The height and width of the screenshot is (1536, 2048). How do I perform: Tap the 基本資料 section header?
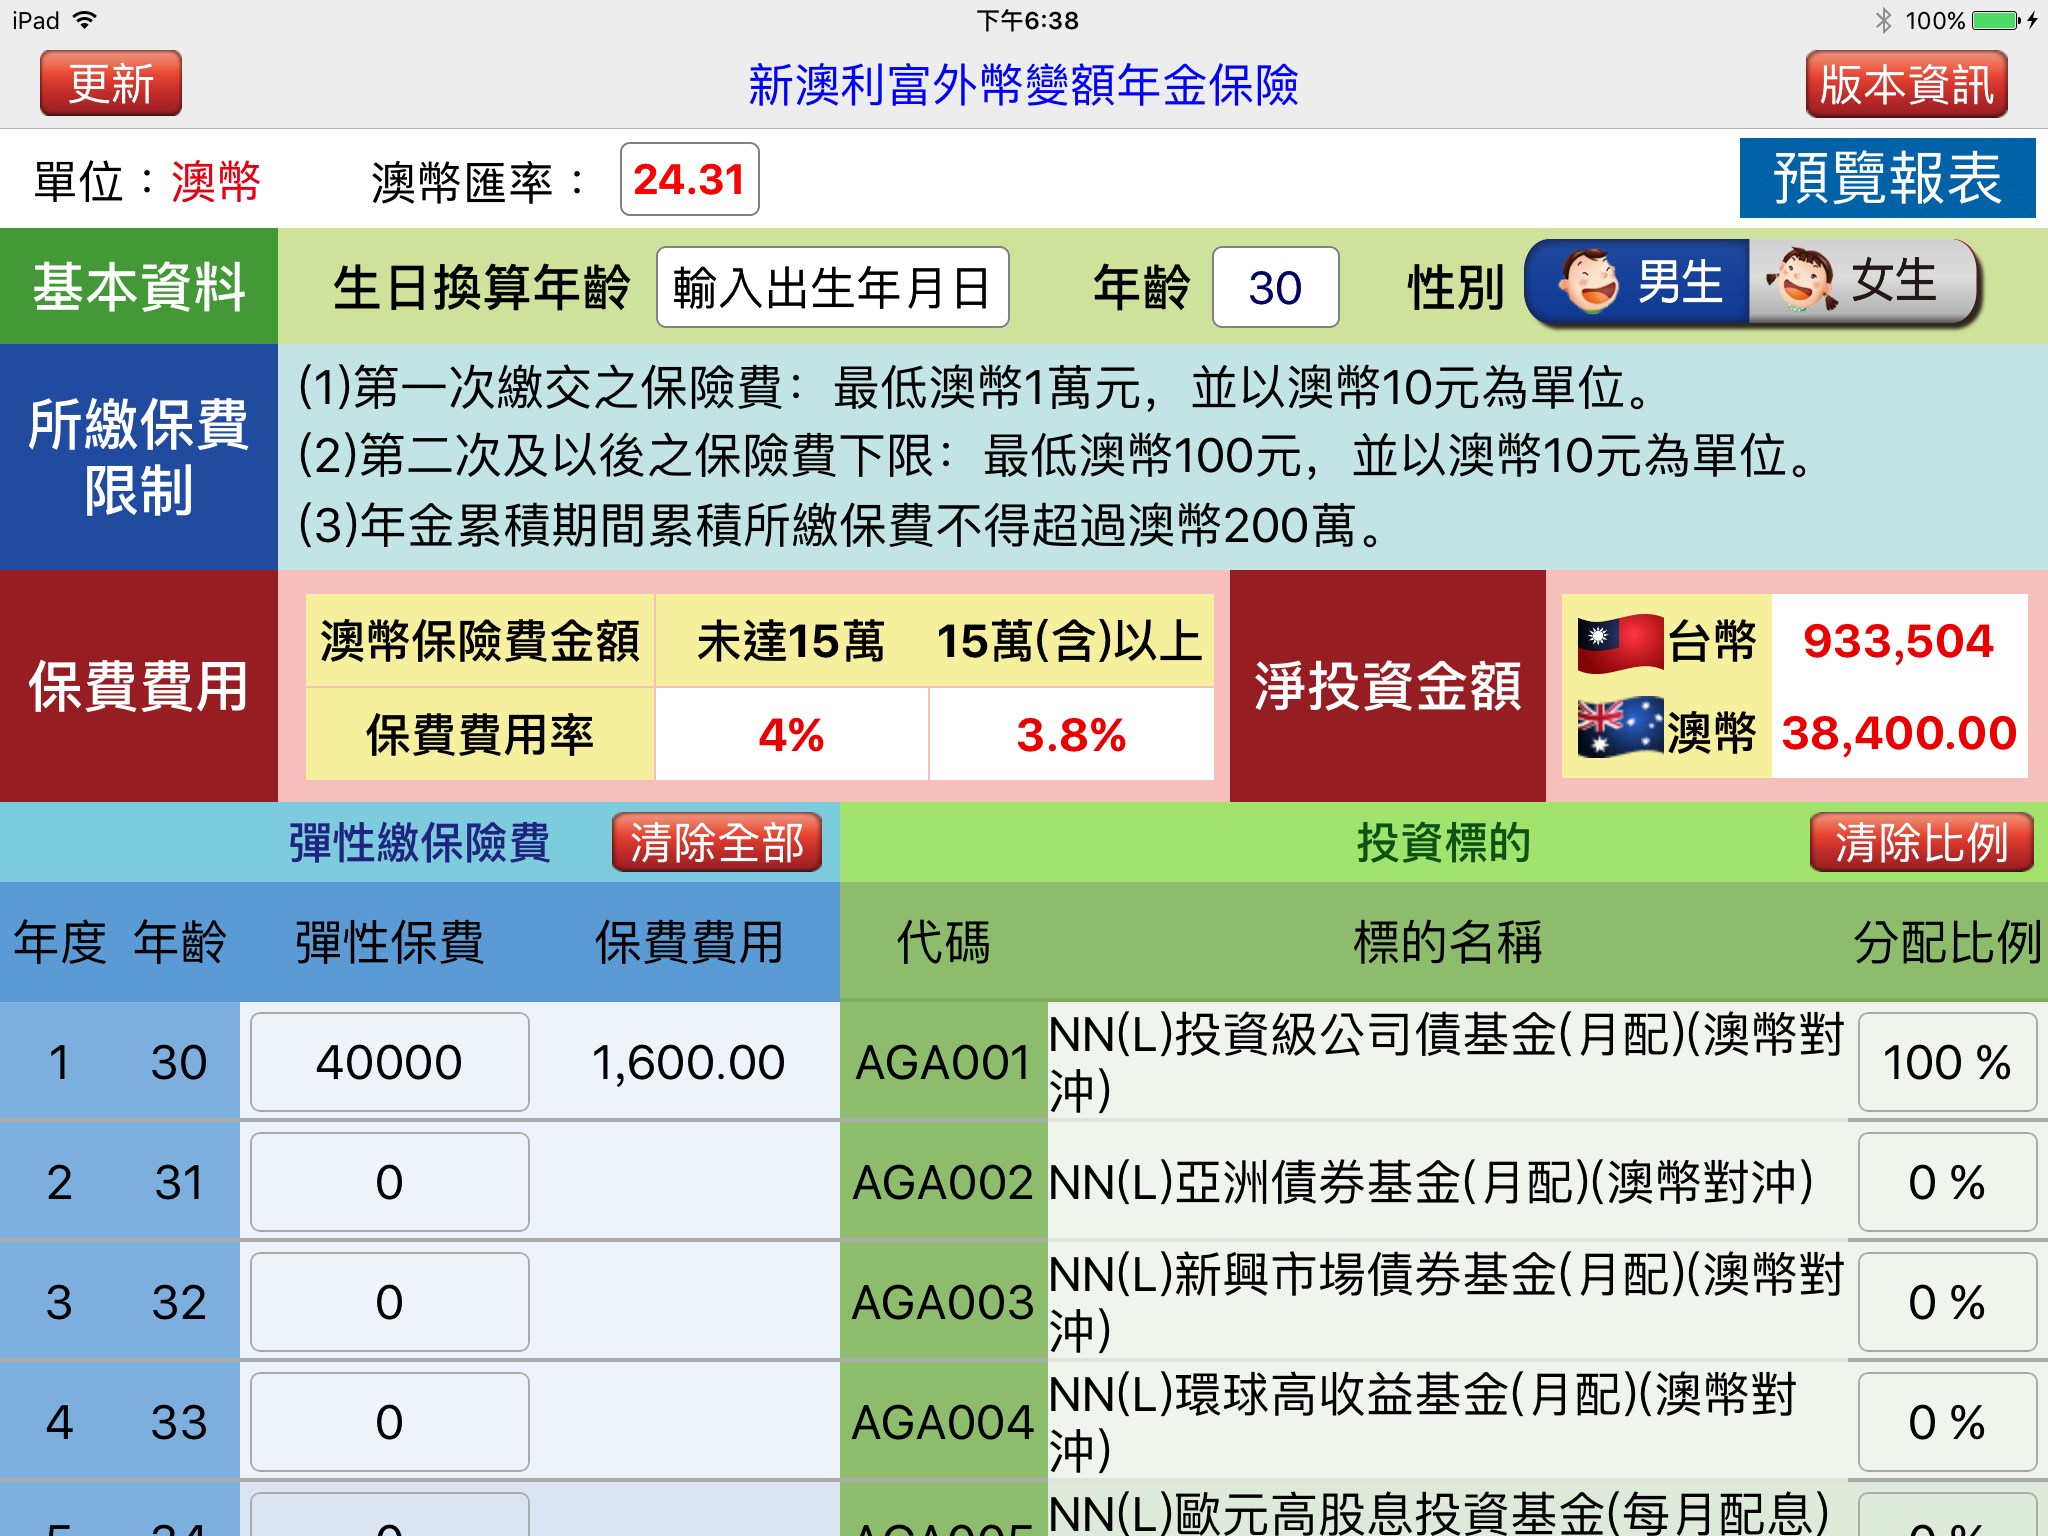click(x=139, y=286)
